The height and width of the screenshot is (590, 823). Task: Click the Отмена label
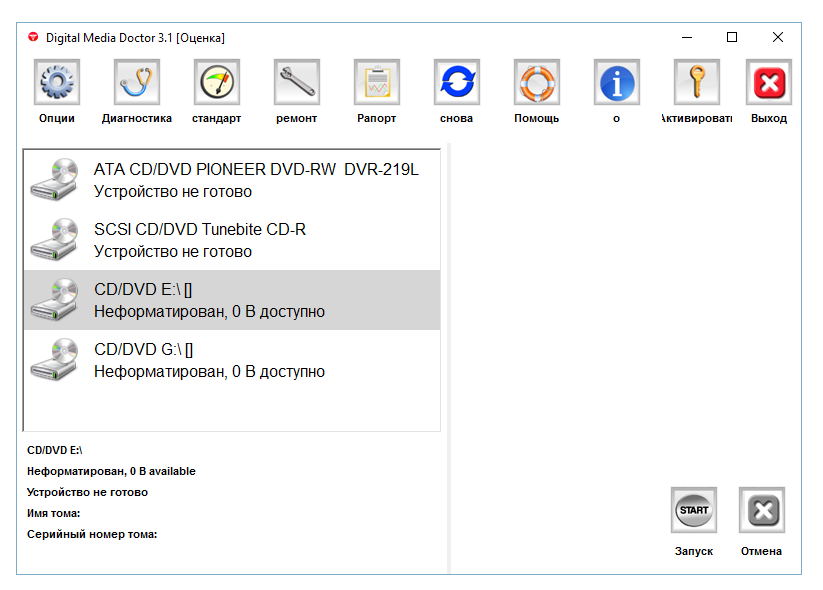tap(761, 551)
